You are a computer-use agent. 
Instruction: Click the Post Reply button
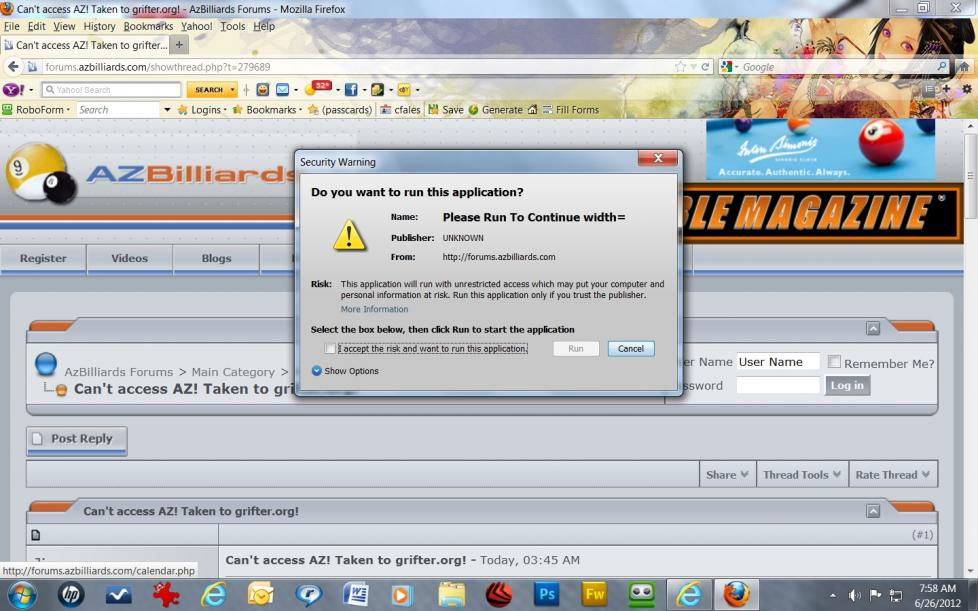tap(77, 439)
